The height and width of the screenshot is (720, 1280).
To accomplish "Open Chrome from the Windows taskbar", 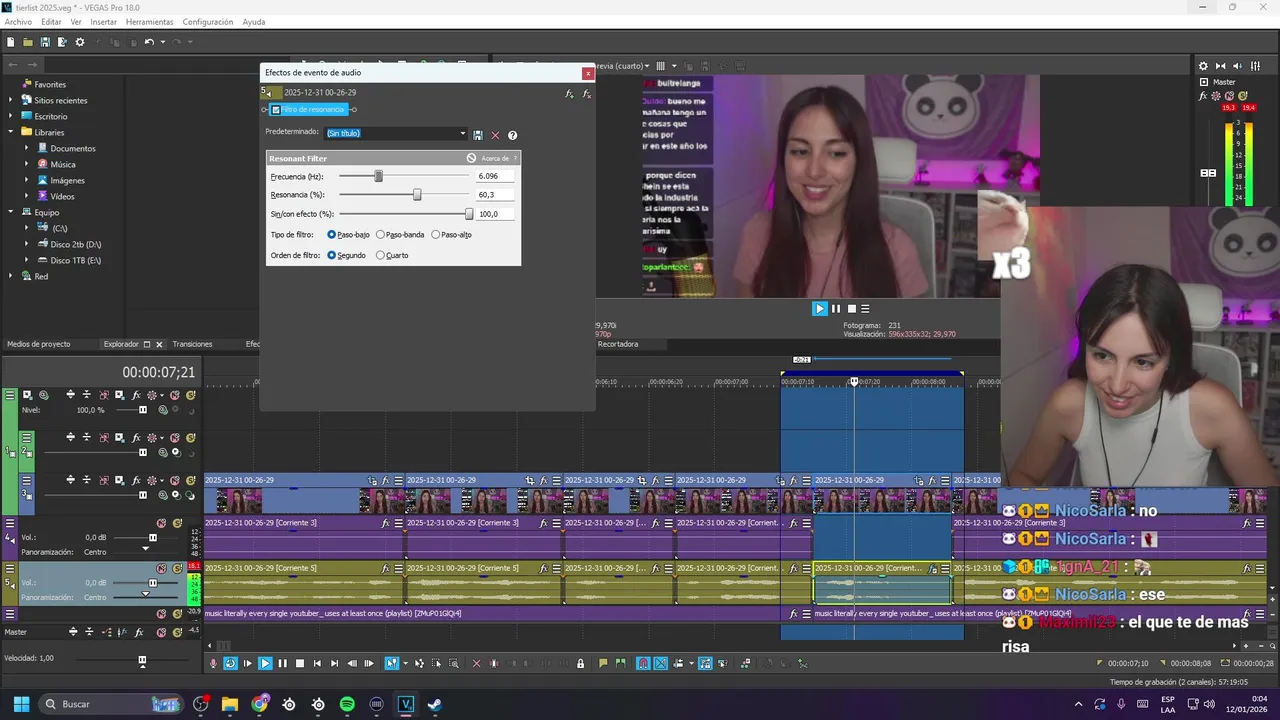I will pos(260,704).
